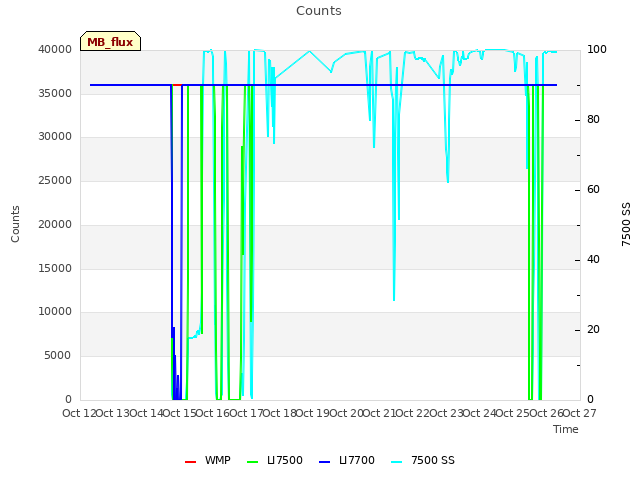Click the 80 right axis tick label
640x480 pixels.
pyautogui.click(x=593, y=120)
